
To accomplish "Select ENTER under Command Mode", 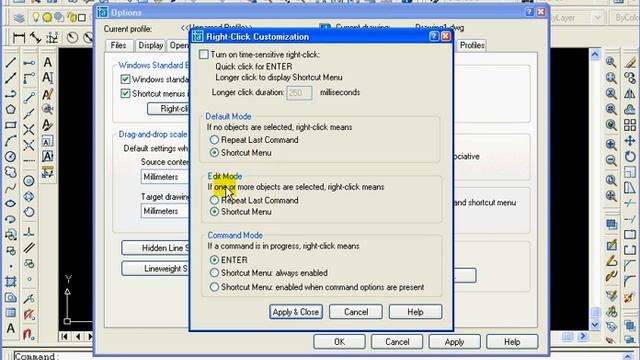I will tap(214, 260).
